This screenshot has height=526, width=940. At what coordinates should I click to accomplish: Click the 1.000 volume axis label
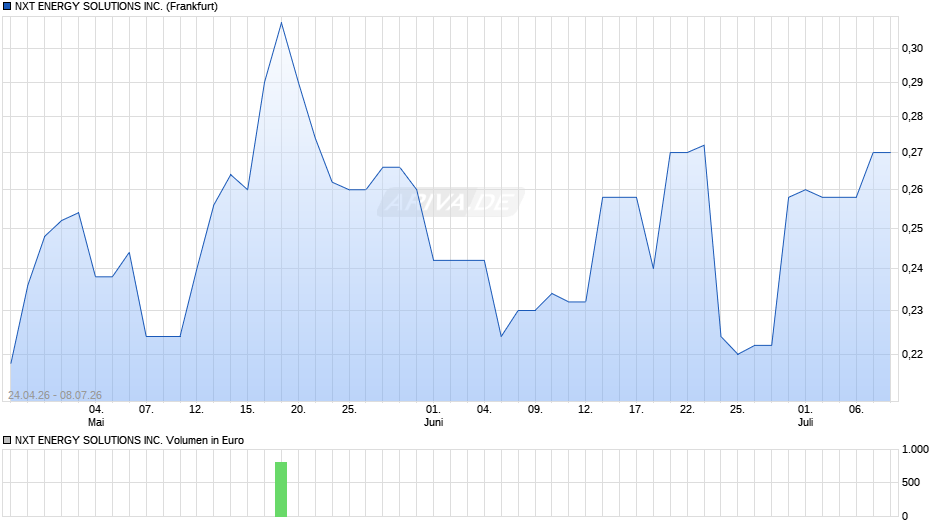[915, 449]
